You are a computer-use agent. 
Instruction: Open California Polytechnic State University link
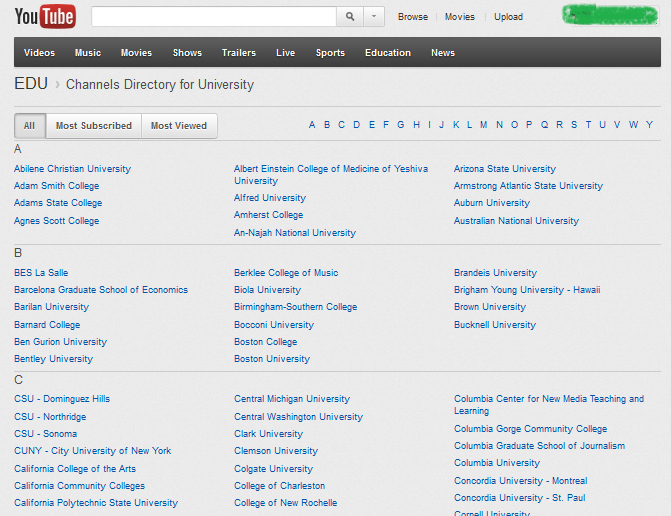click(x=96, y=503)
